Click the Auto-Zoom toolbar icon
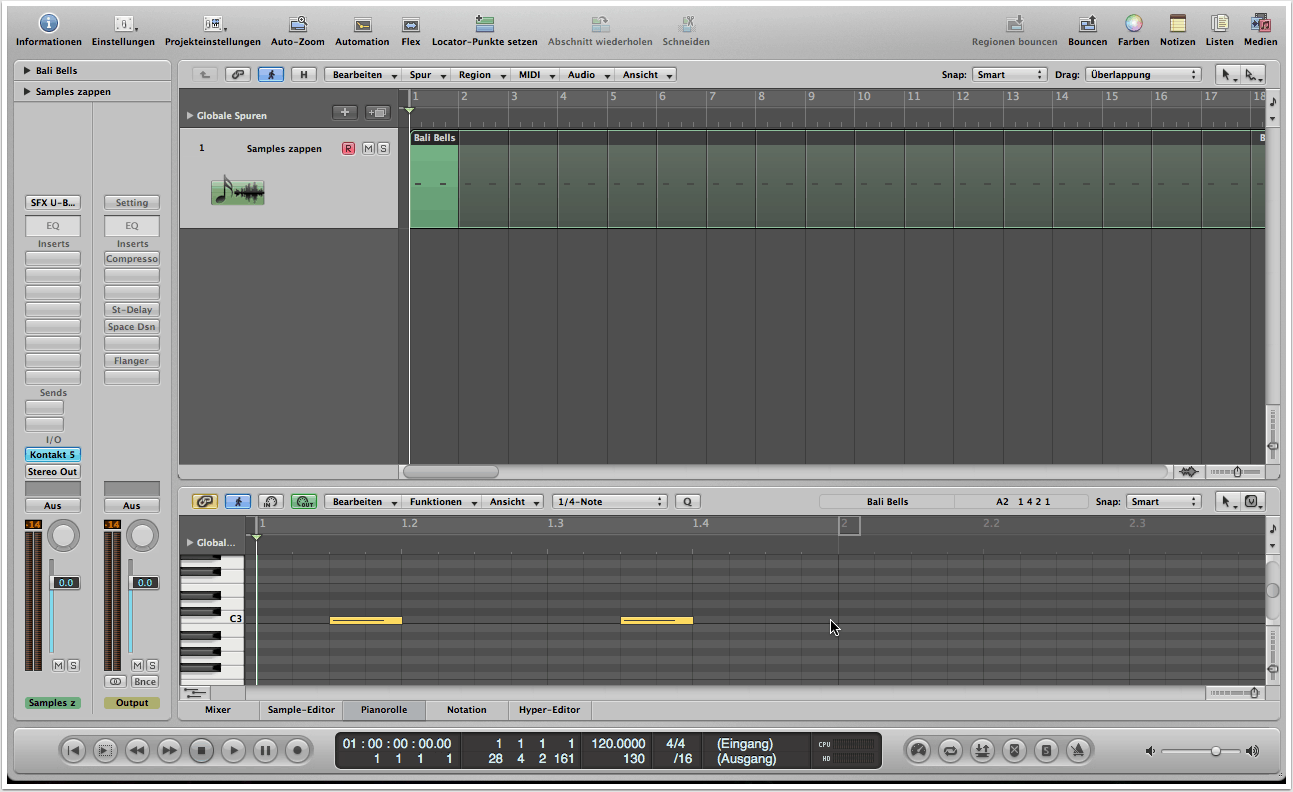 pyautogui.click(x=297, y=24)
